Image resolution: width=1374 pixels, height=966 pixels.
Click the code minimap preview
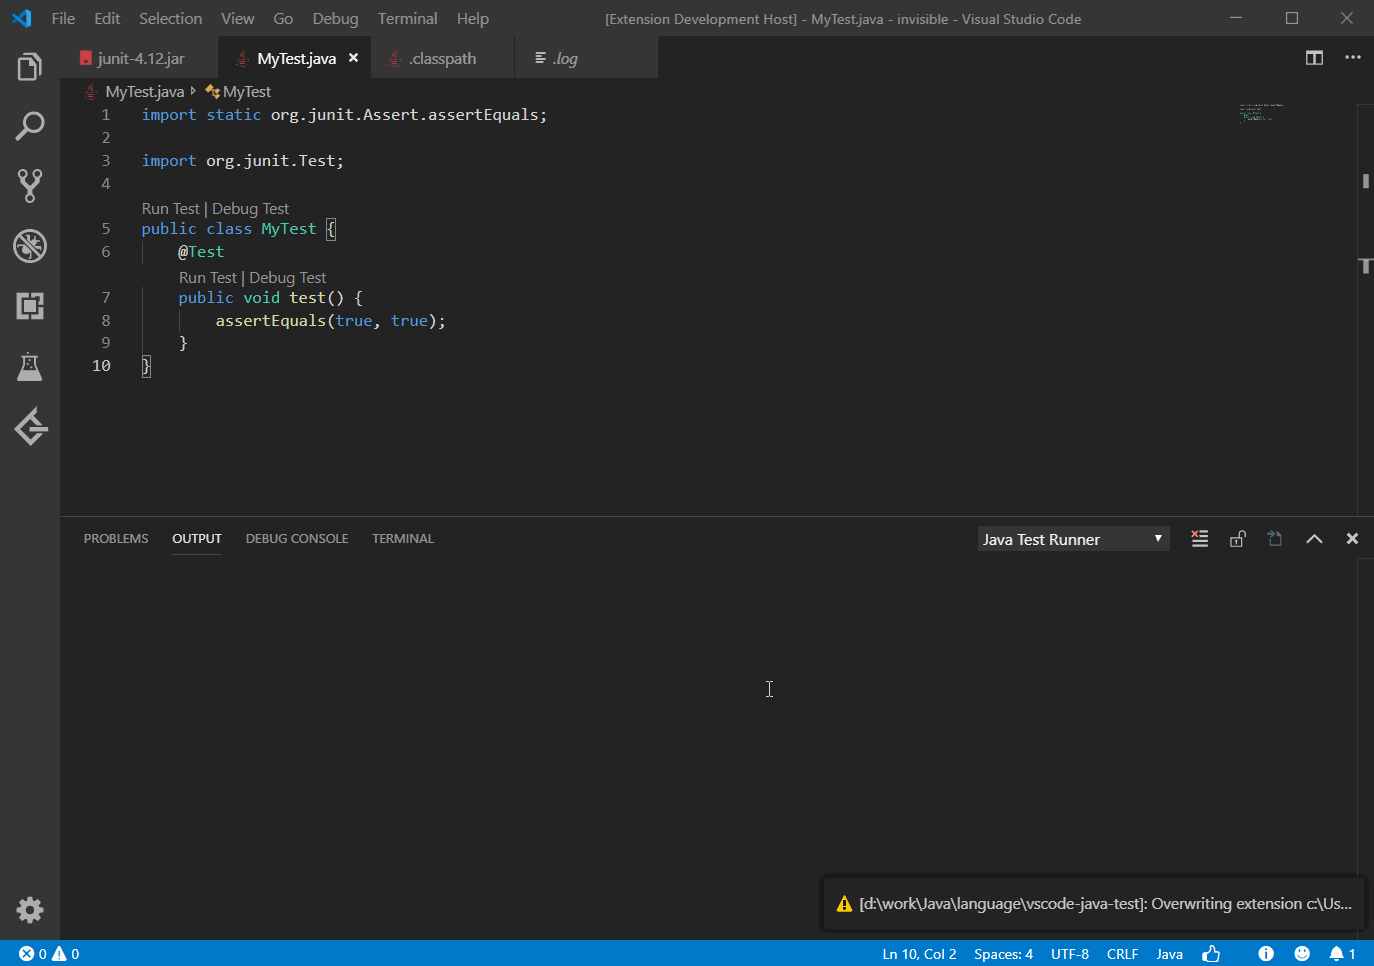click(1262, 112)
